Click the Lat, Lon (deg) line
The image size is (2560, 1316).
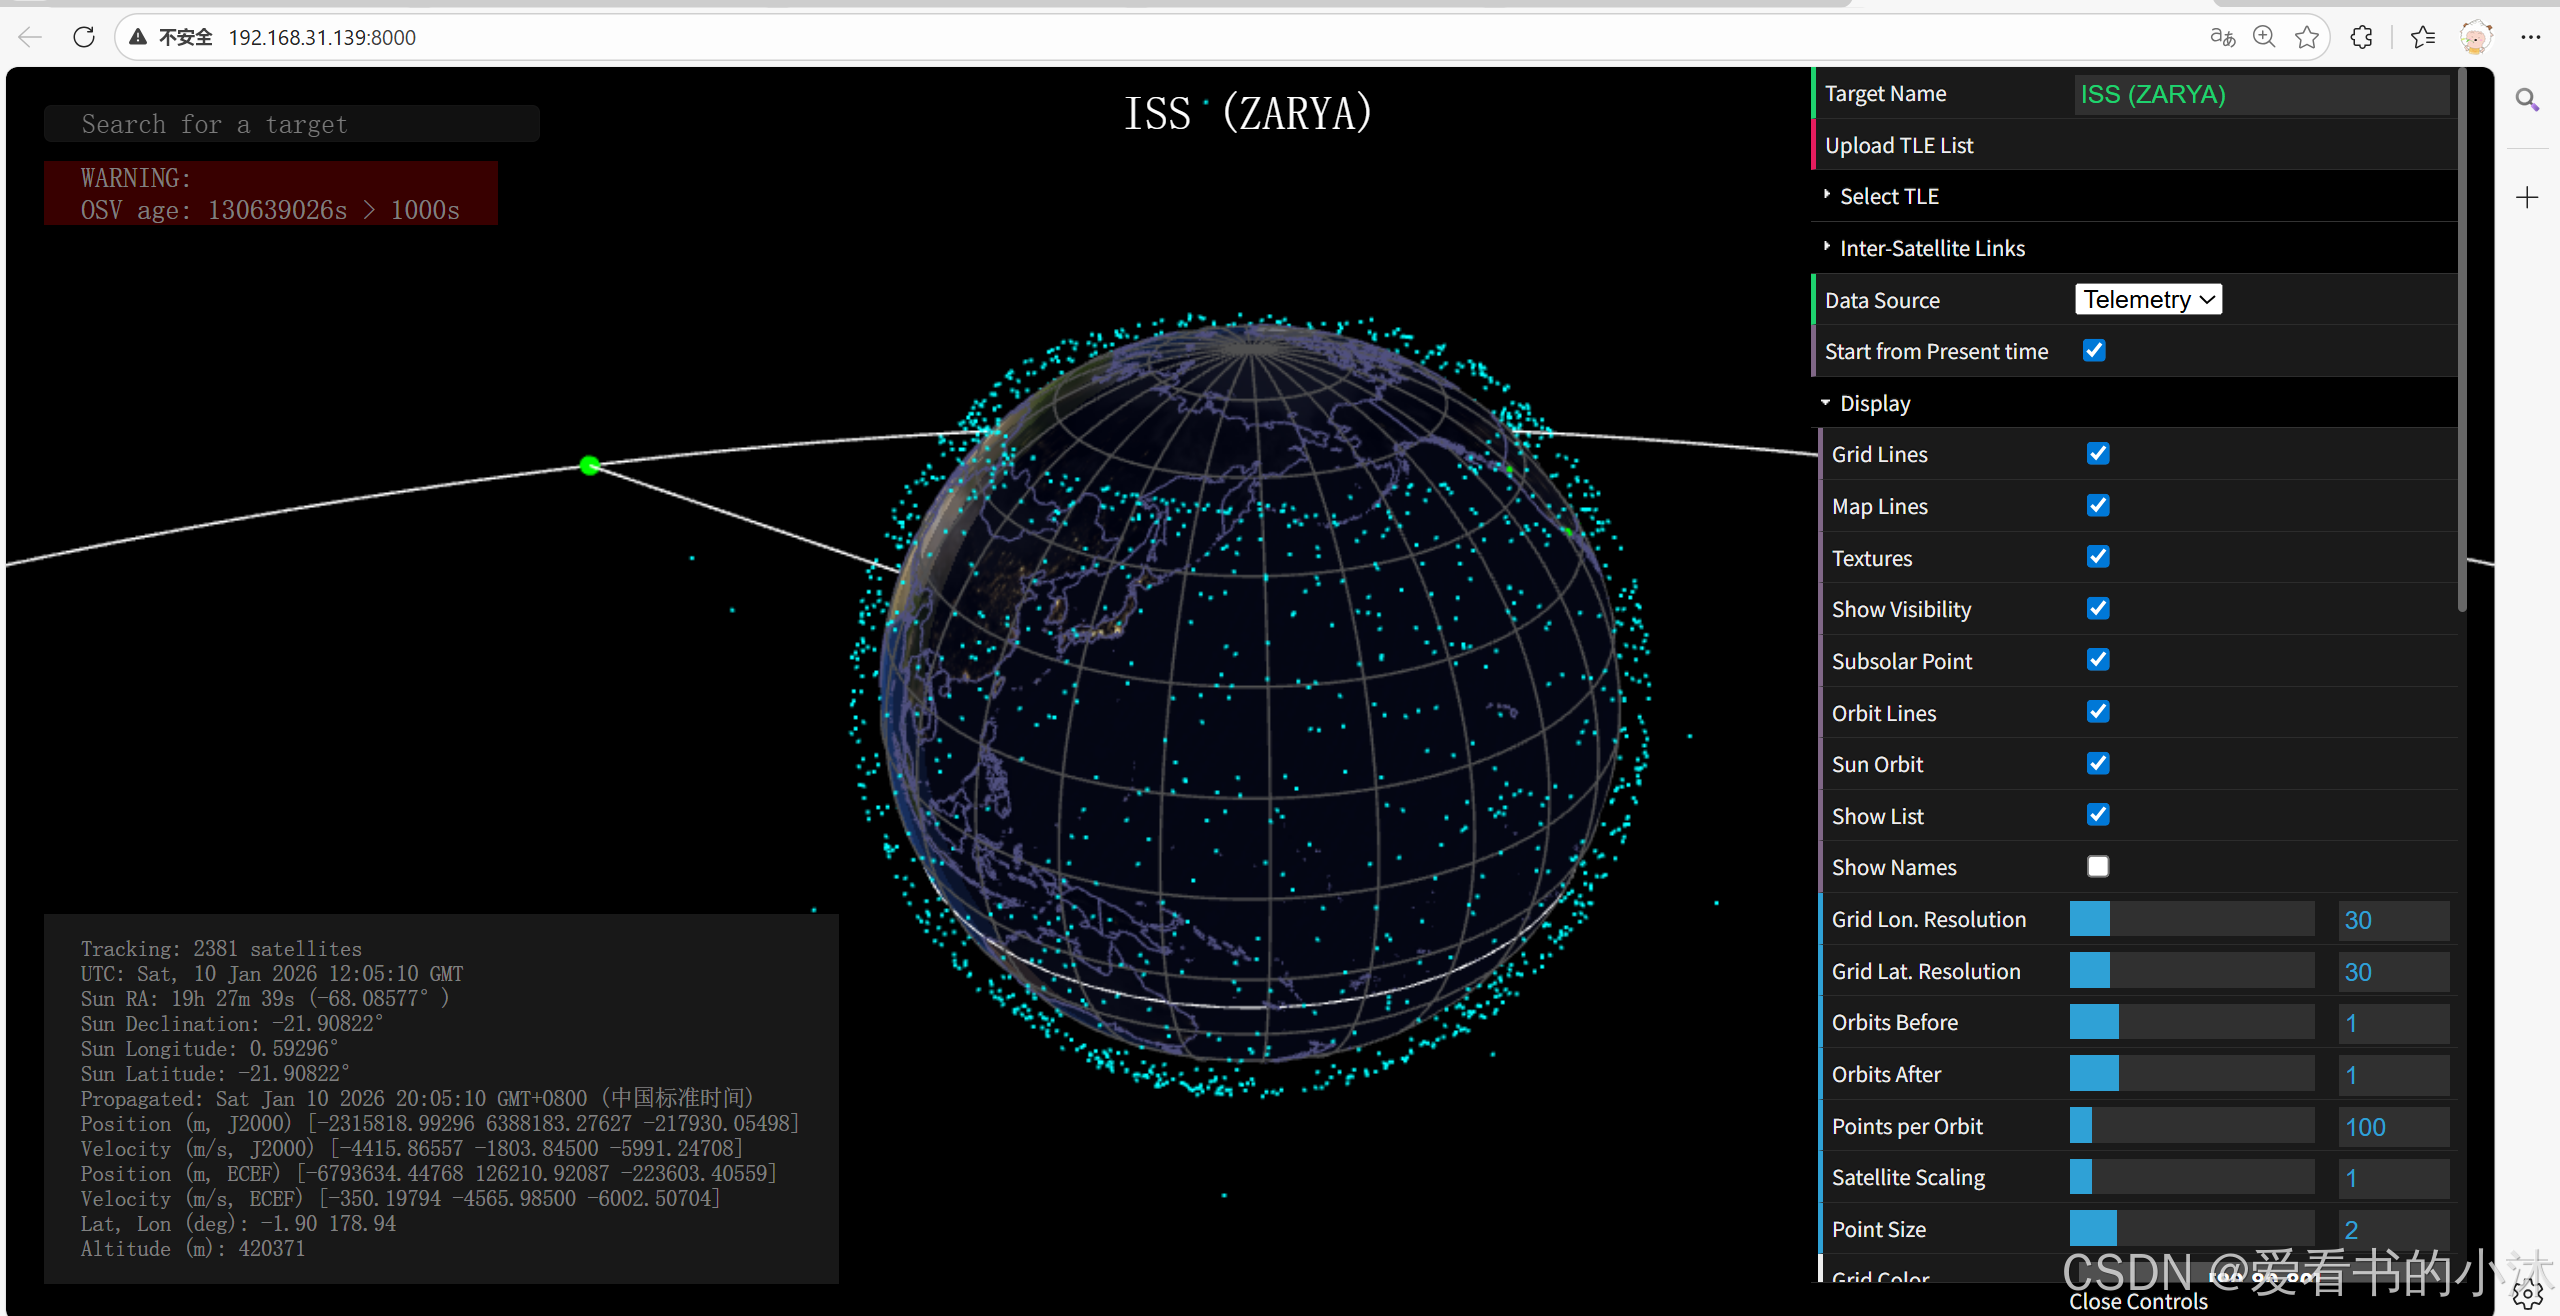coord(238,1224)
